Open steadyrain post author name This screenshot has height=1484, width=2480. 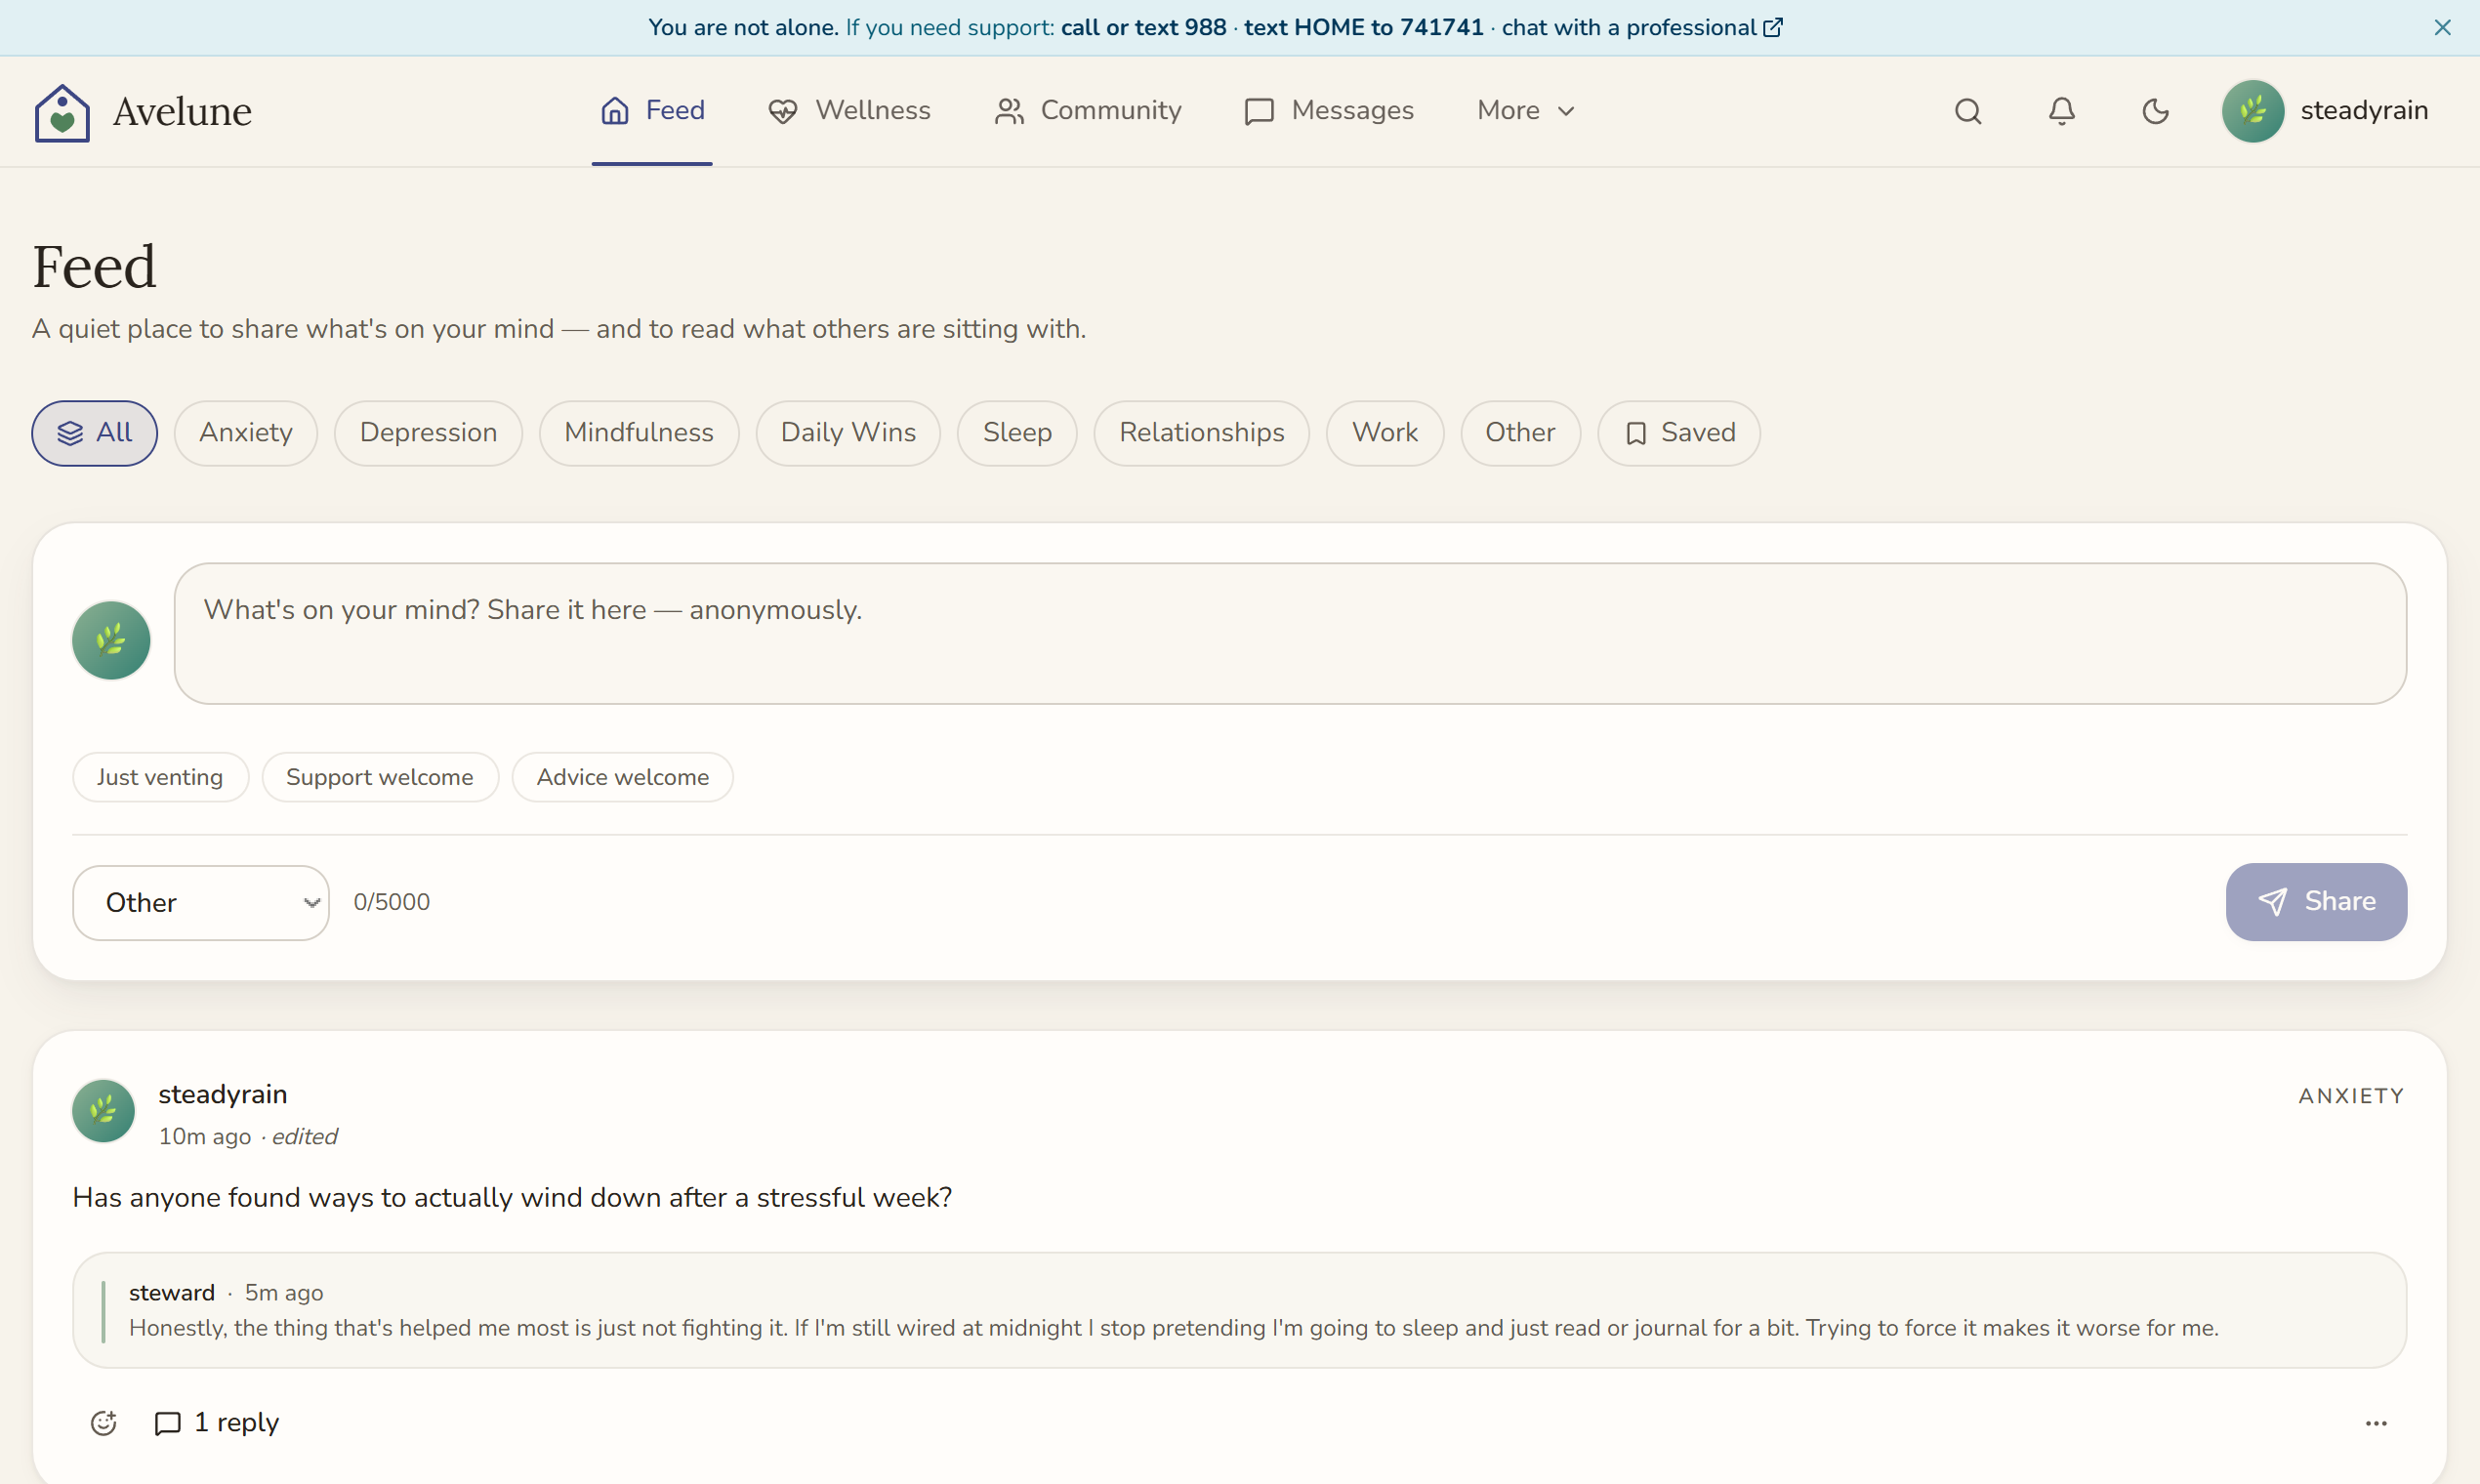(222, 1094)
